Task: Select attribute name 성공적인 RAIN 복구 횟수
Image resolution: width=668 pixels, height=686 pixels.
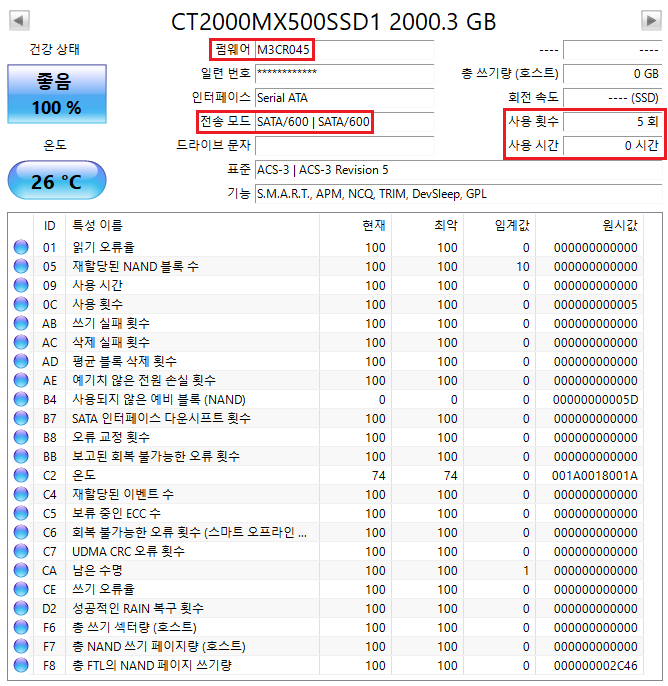Action: pyautogui.click(x=138, y=609)
